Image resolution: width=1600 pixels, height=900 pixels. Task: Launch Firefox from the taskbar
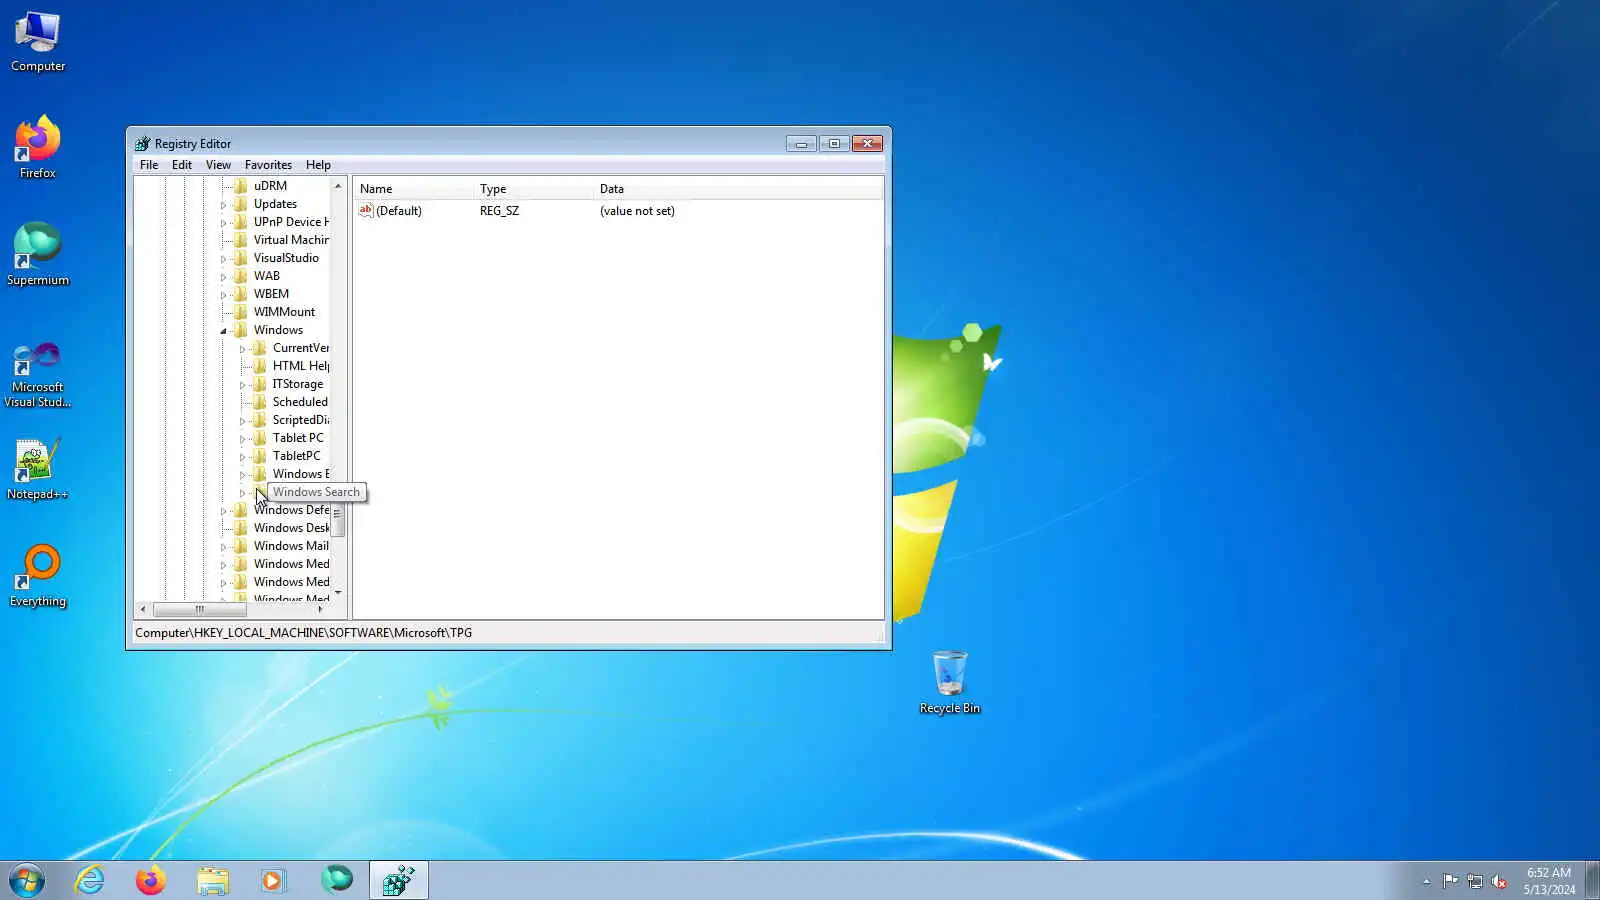click(151, 881)
